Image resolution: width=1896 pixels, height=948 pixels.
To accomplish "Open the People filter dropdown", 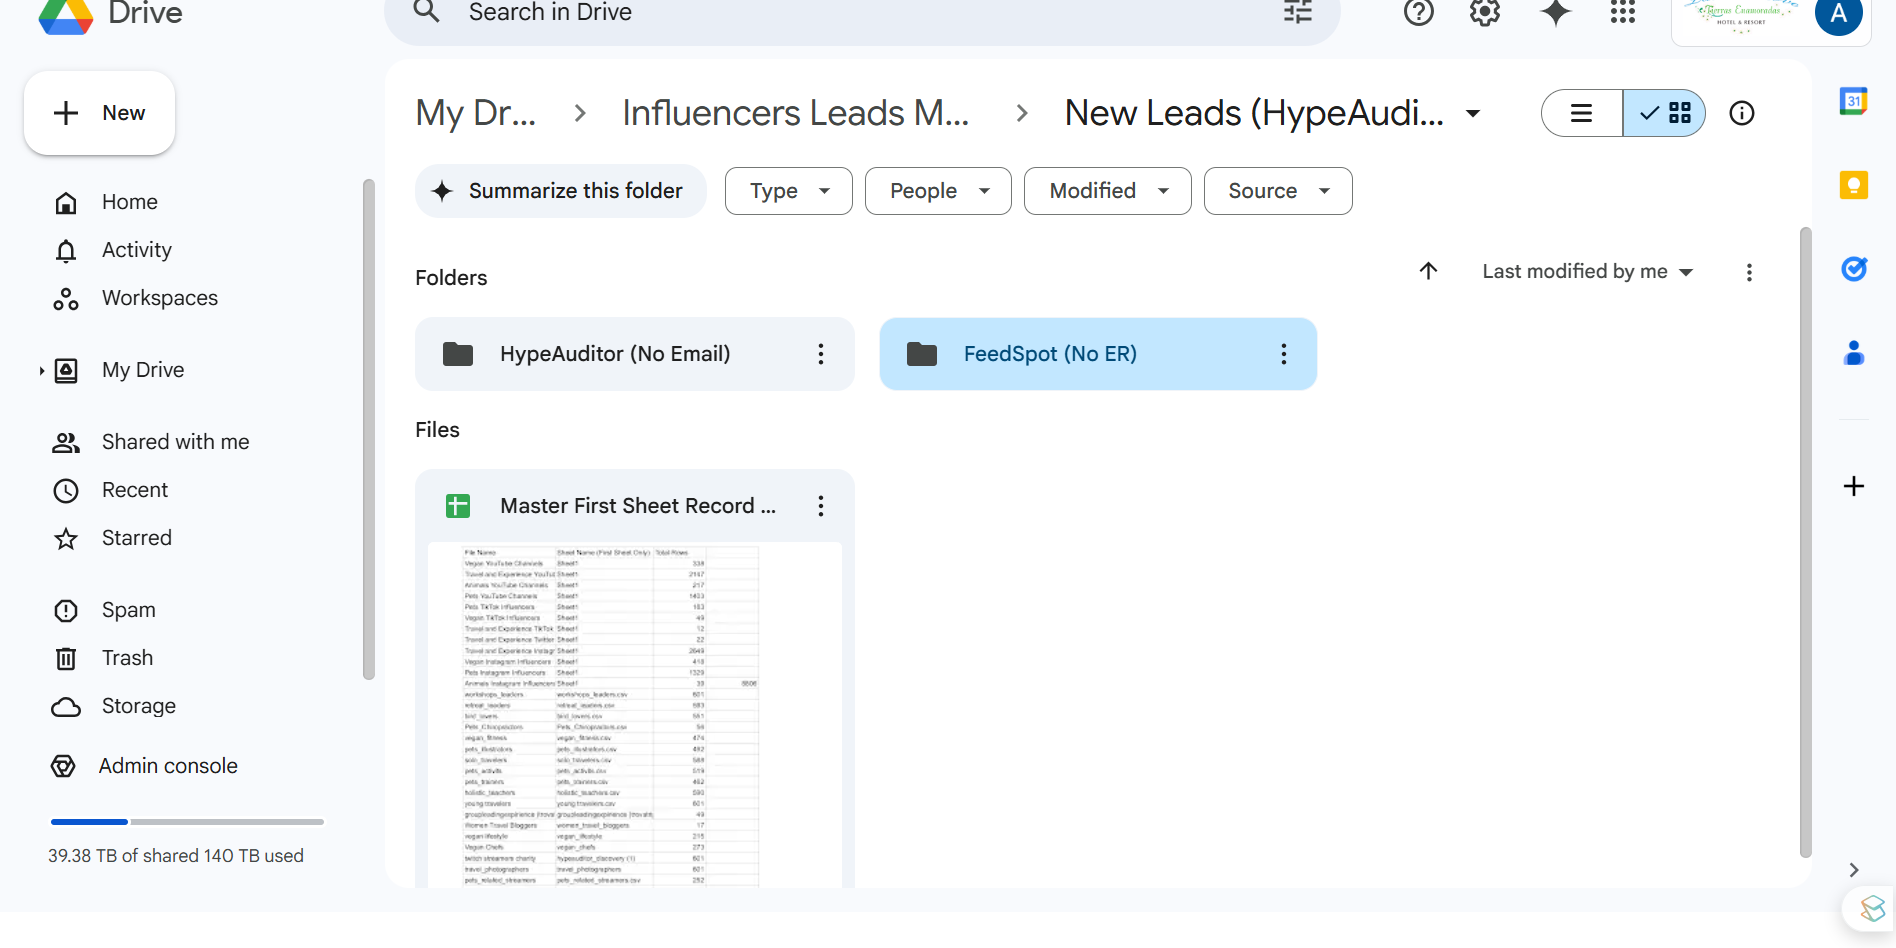I will 938,191.
